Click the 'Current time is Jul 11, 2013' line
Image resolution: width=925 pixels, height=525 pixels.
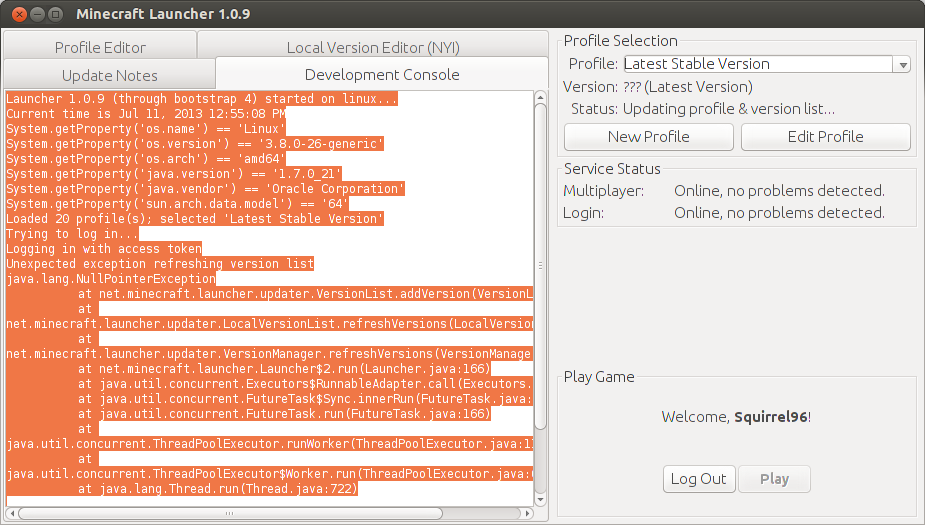(146, 114)
